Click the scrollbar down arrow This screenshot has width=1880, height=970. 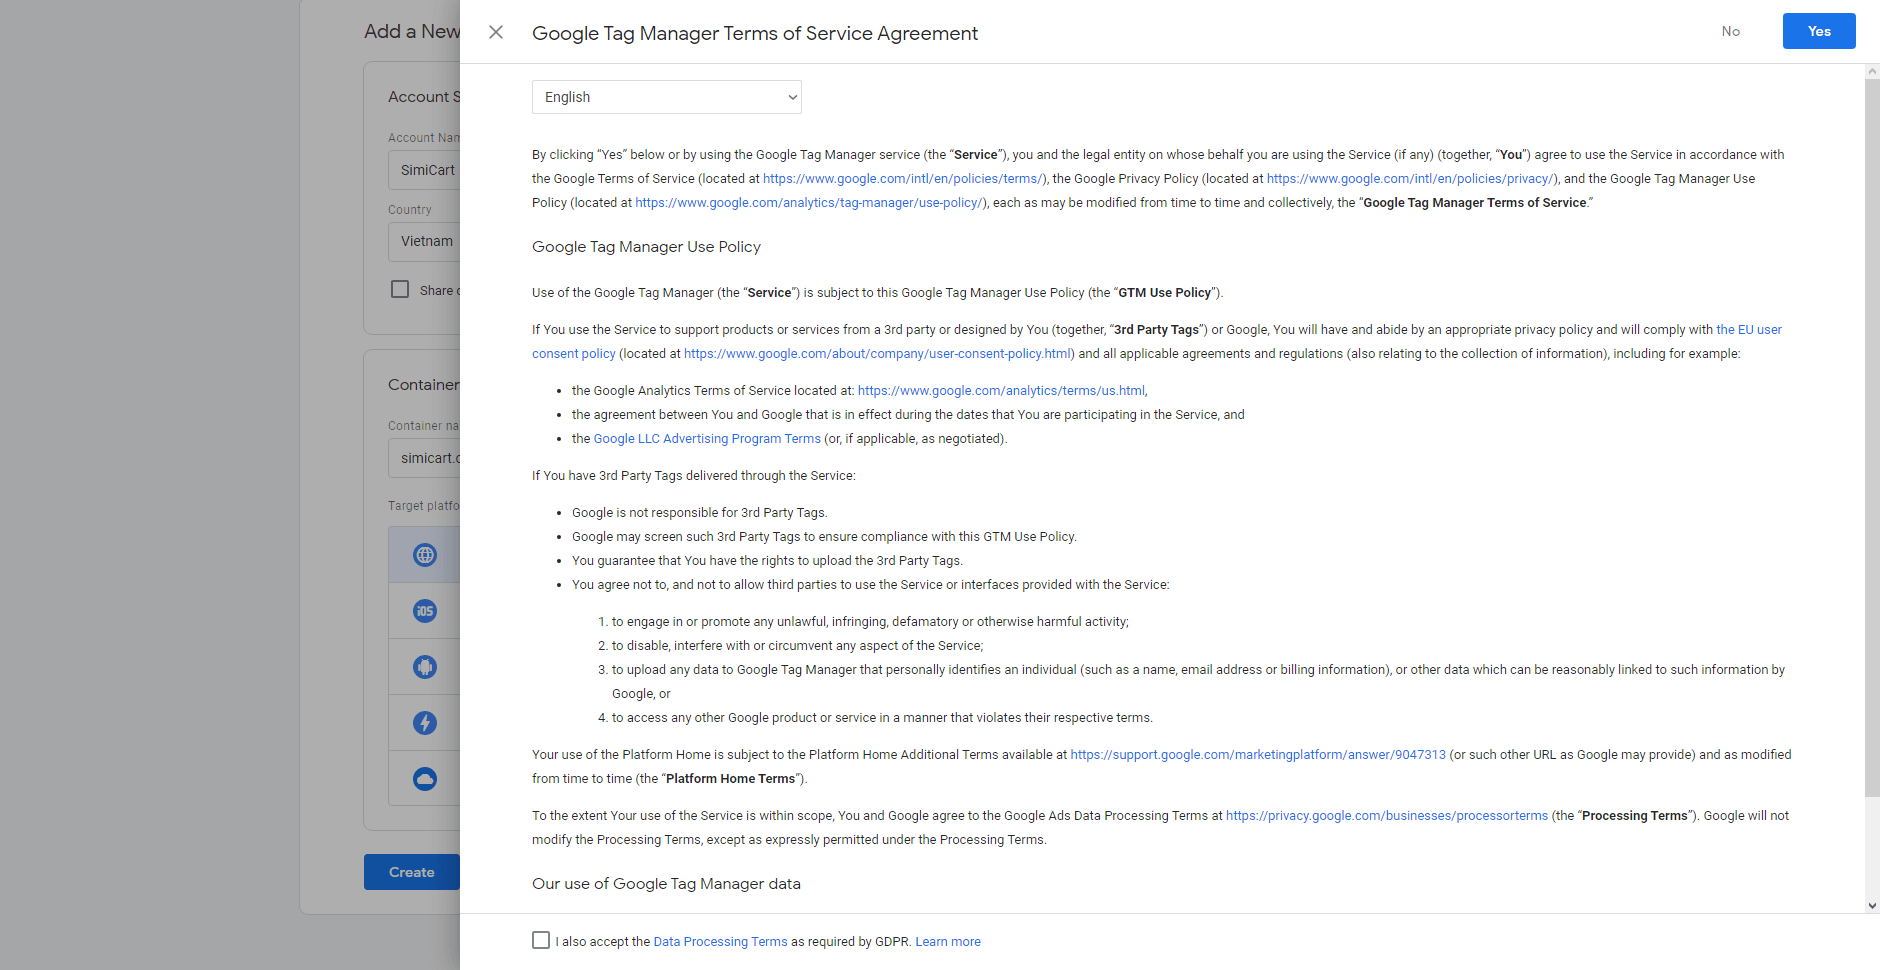tap(1872, 905)
